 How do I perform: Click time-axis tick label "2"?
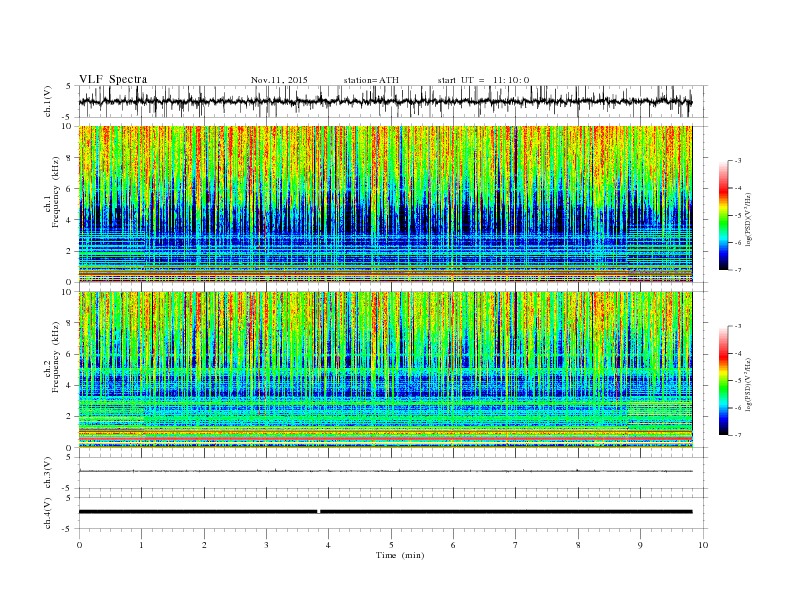[204, 545]
